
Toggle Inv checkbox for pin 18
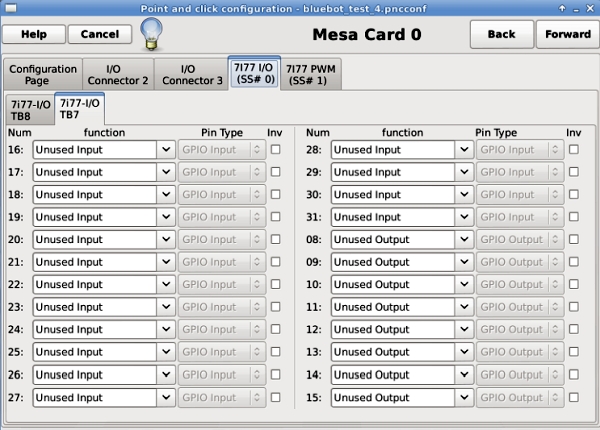click(x=276, y=194)
